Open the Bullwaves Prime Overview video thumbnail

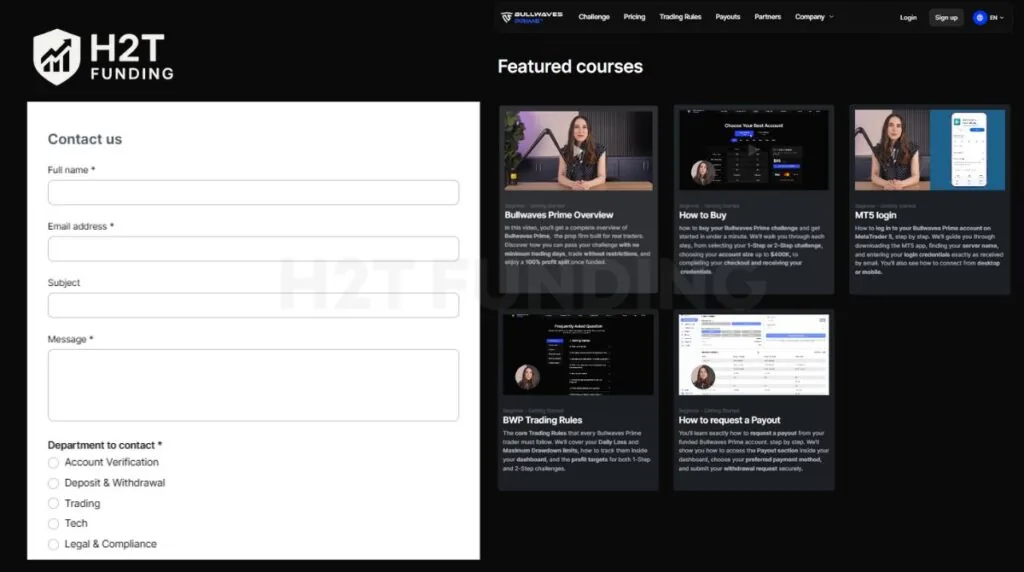coord(579,150)
